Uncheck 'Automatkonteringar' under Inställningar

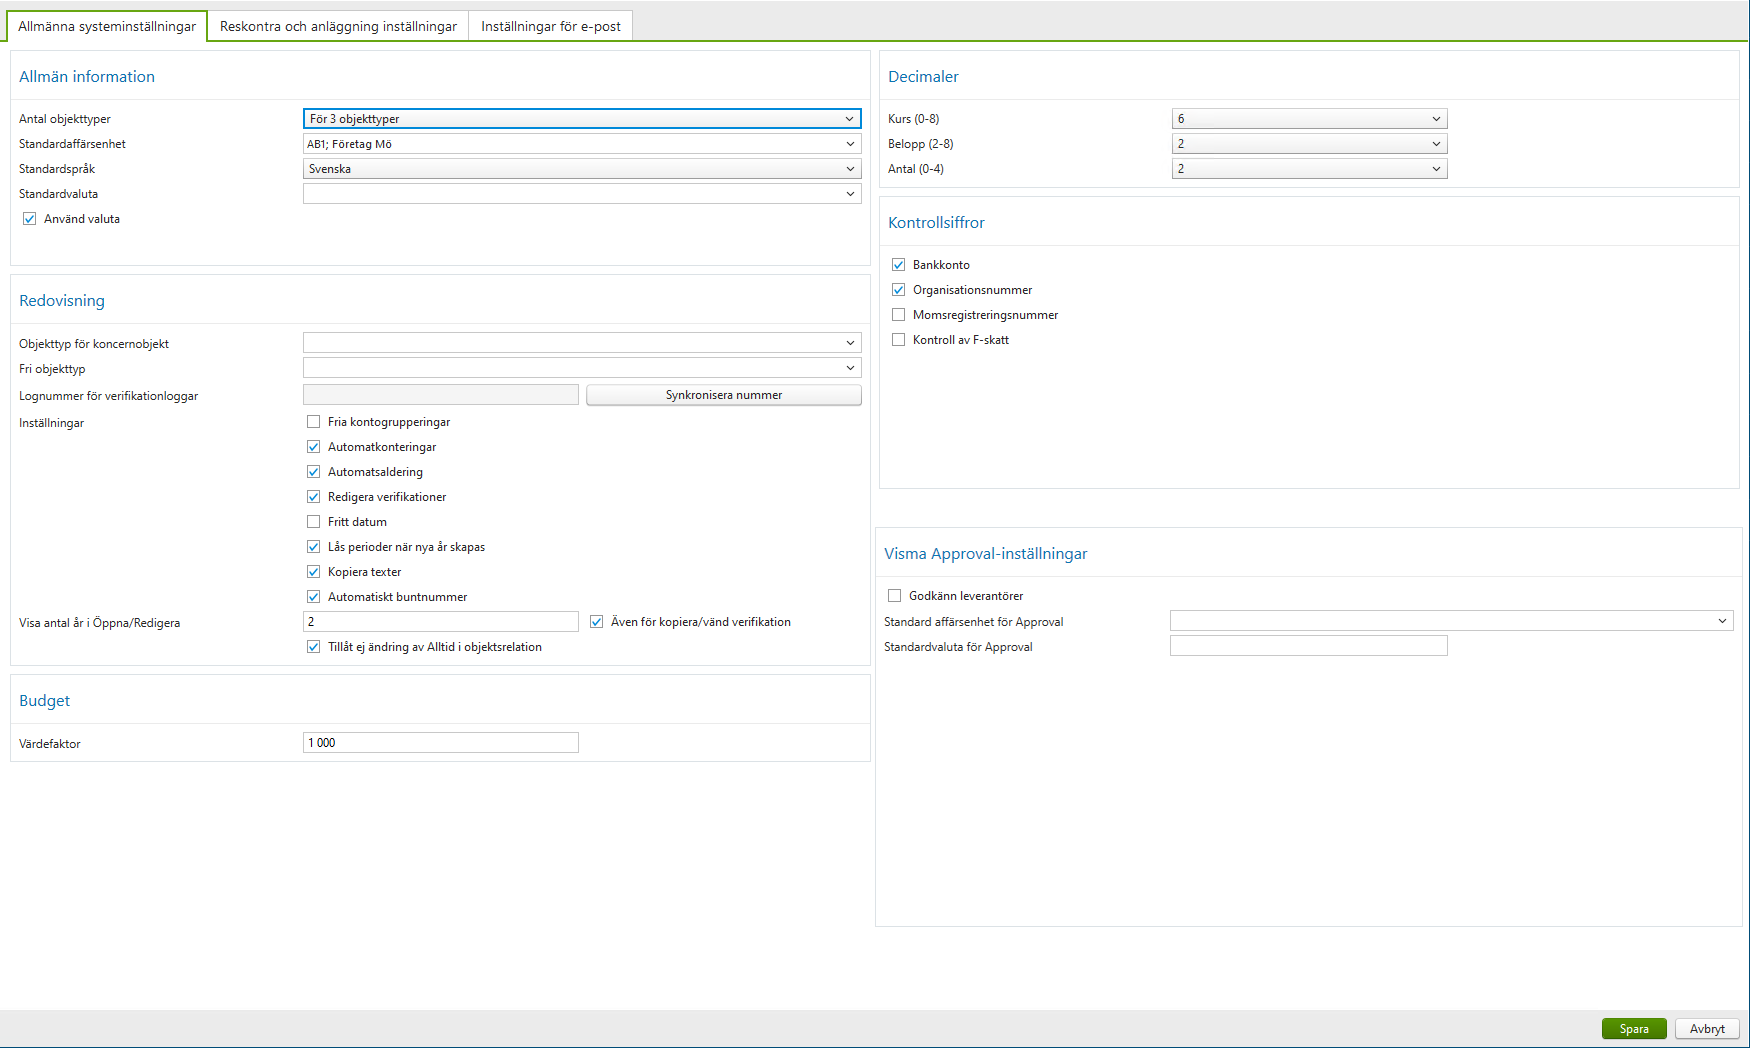click(314, 446)
